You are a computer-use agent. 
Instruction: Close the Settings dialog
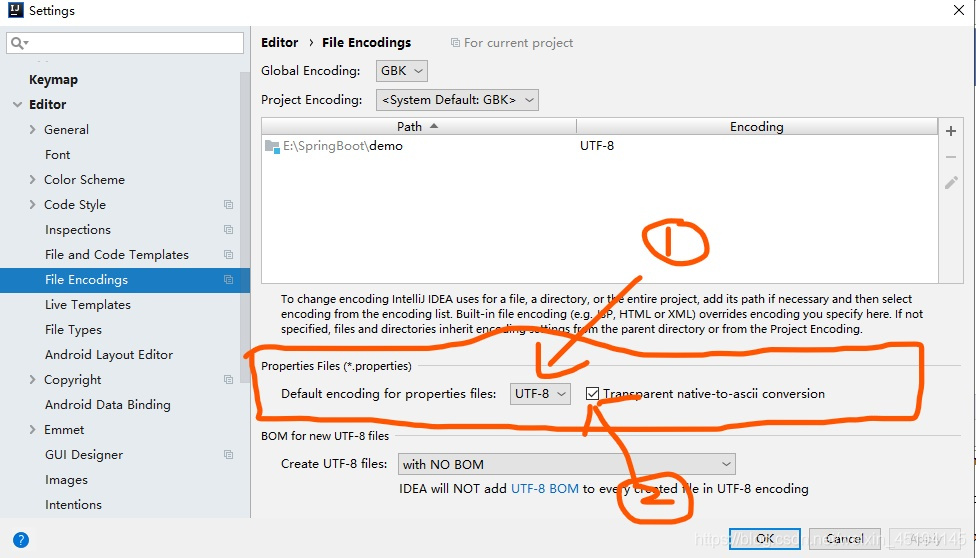point(959,10)
